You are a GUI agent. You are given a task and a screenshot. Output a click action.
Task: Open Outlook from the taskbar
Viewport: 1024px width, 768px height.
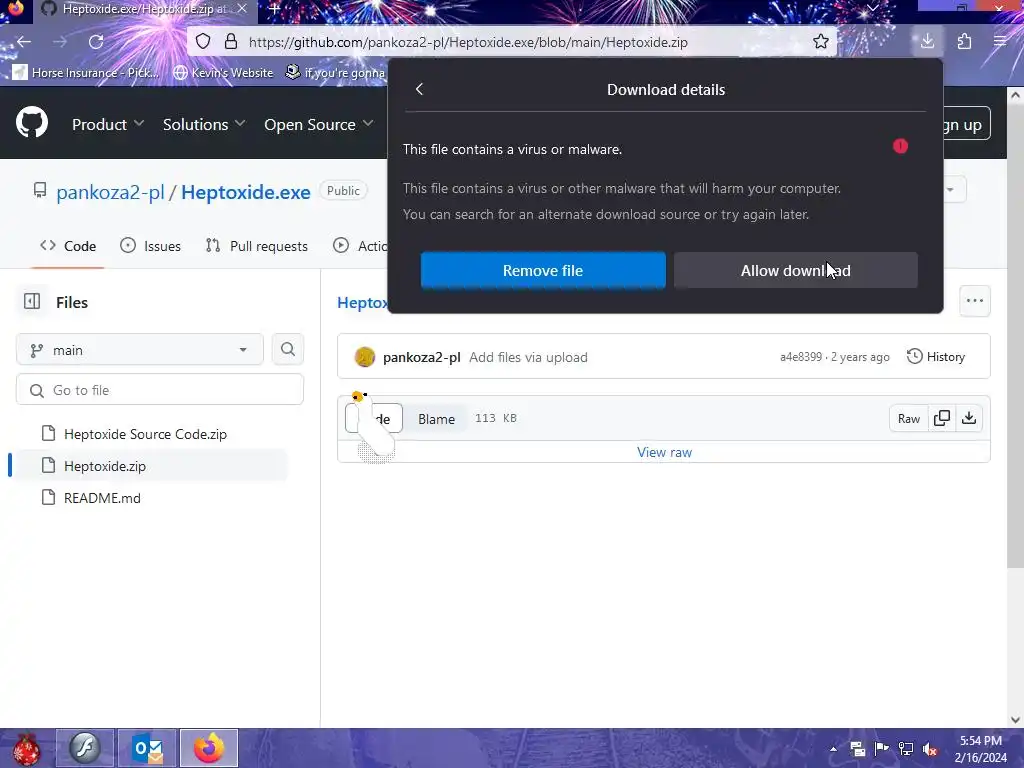click(147, 748)
